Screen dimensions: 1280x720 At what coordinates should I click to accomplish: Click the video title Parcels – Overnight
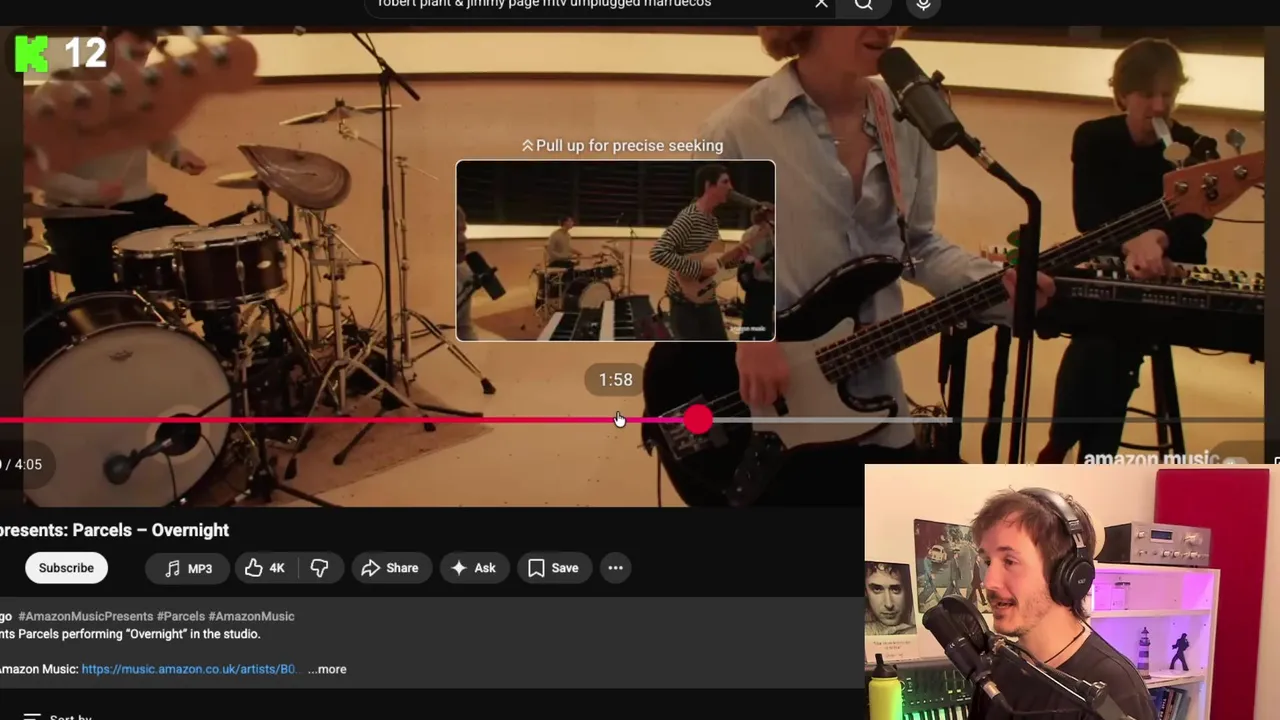click(x=114, y=530)
